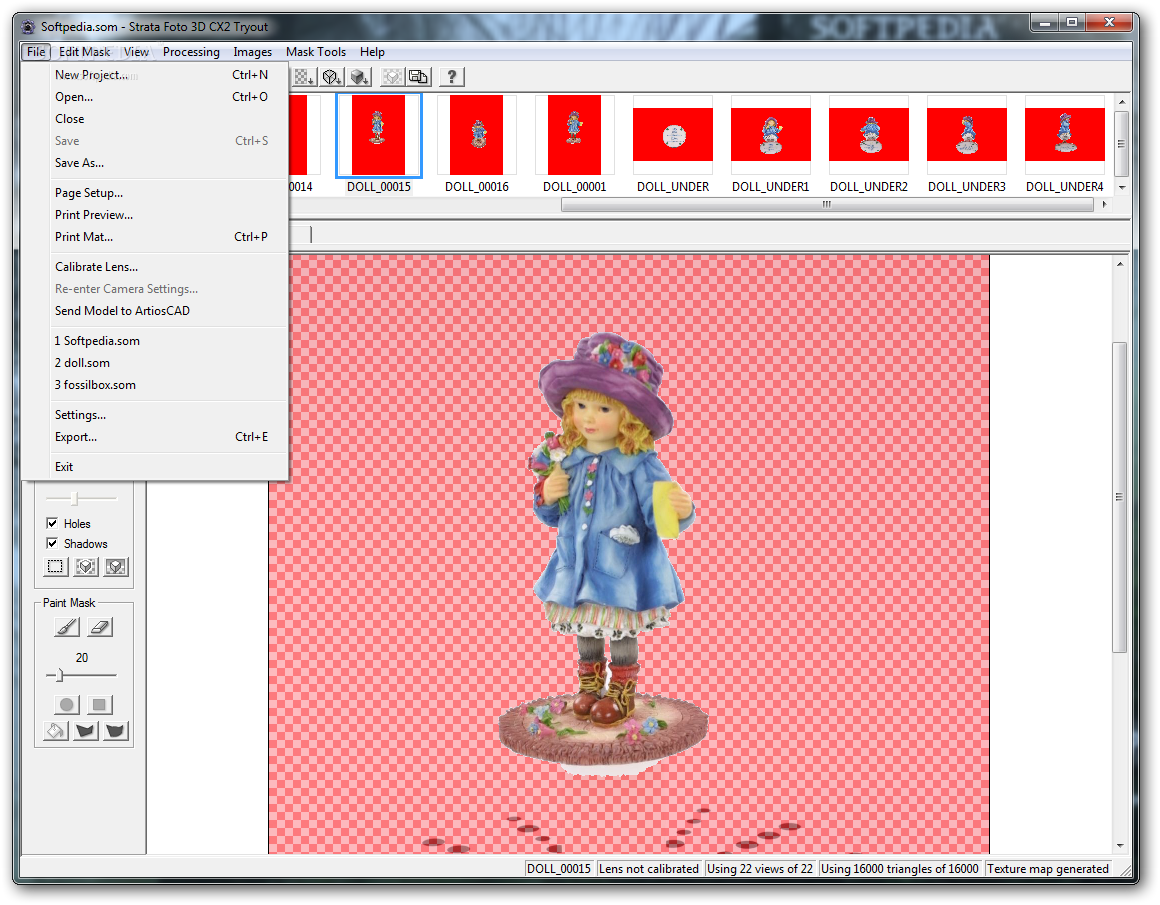Select Close in the File menu

(155, 119)
